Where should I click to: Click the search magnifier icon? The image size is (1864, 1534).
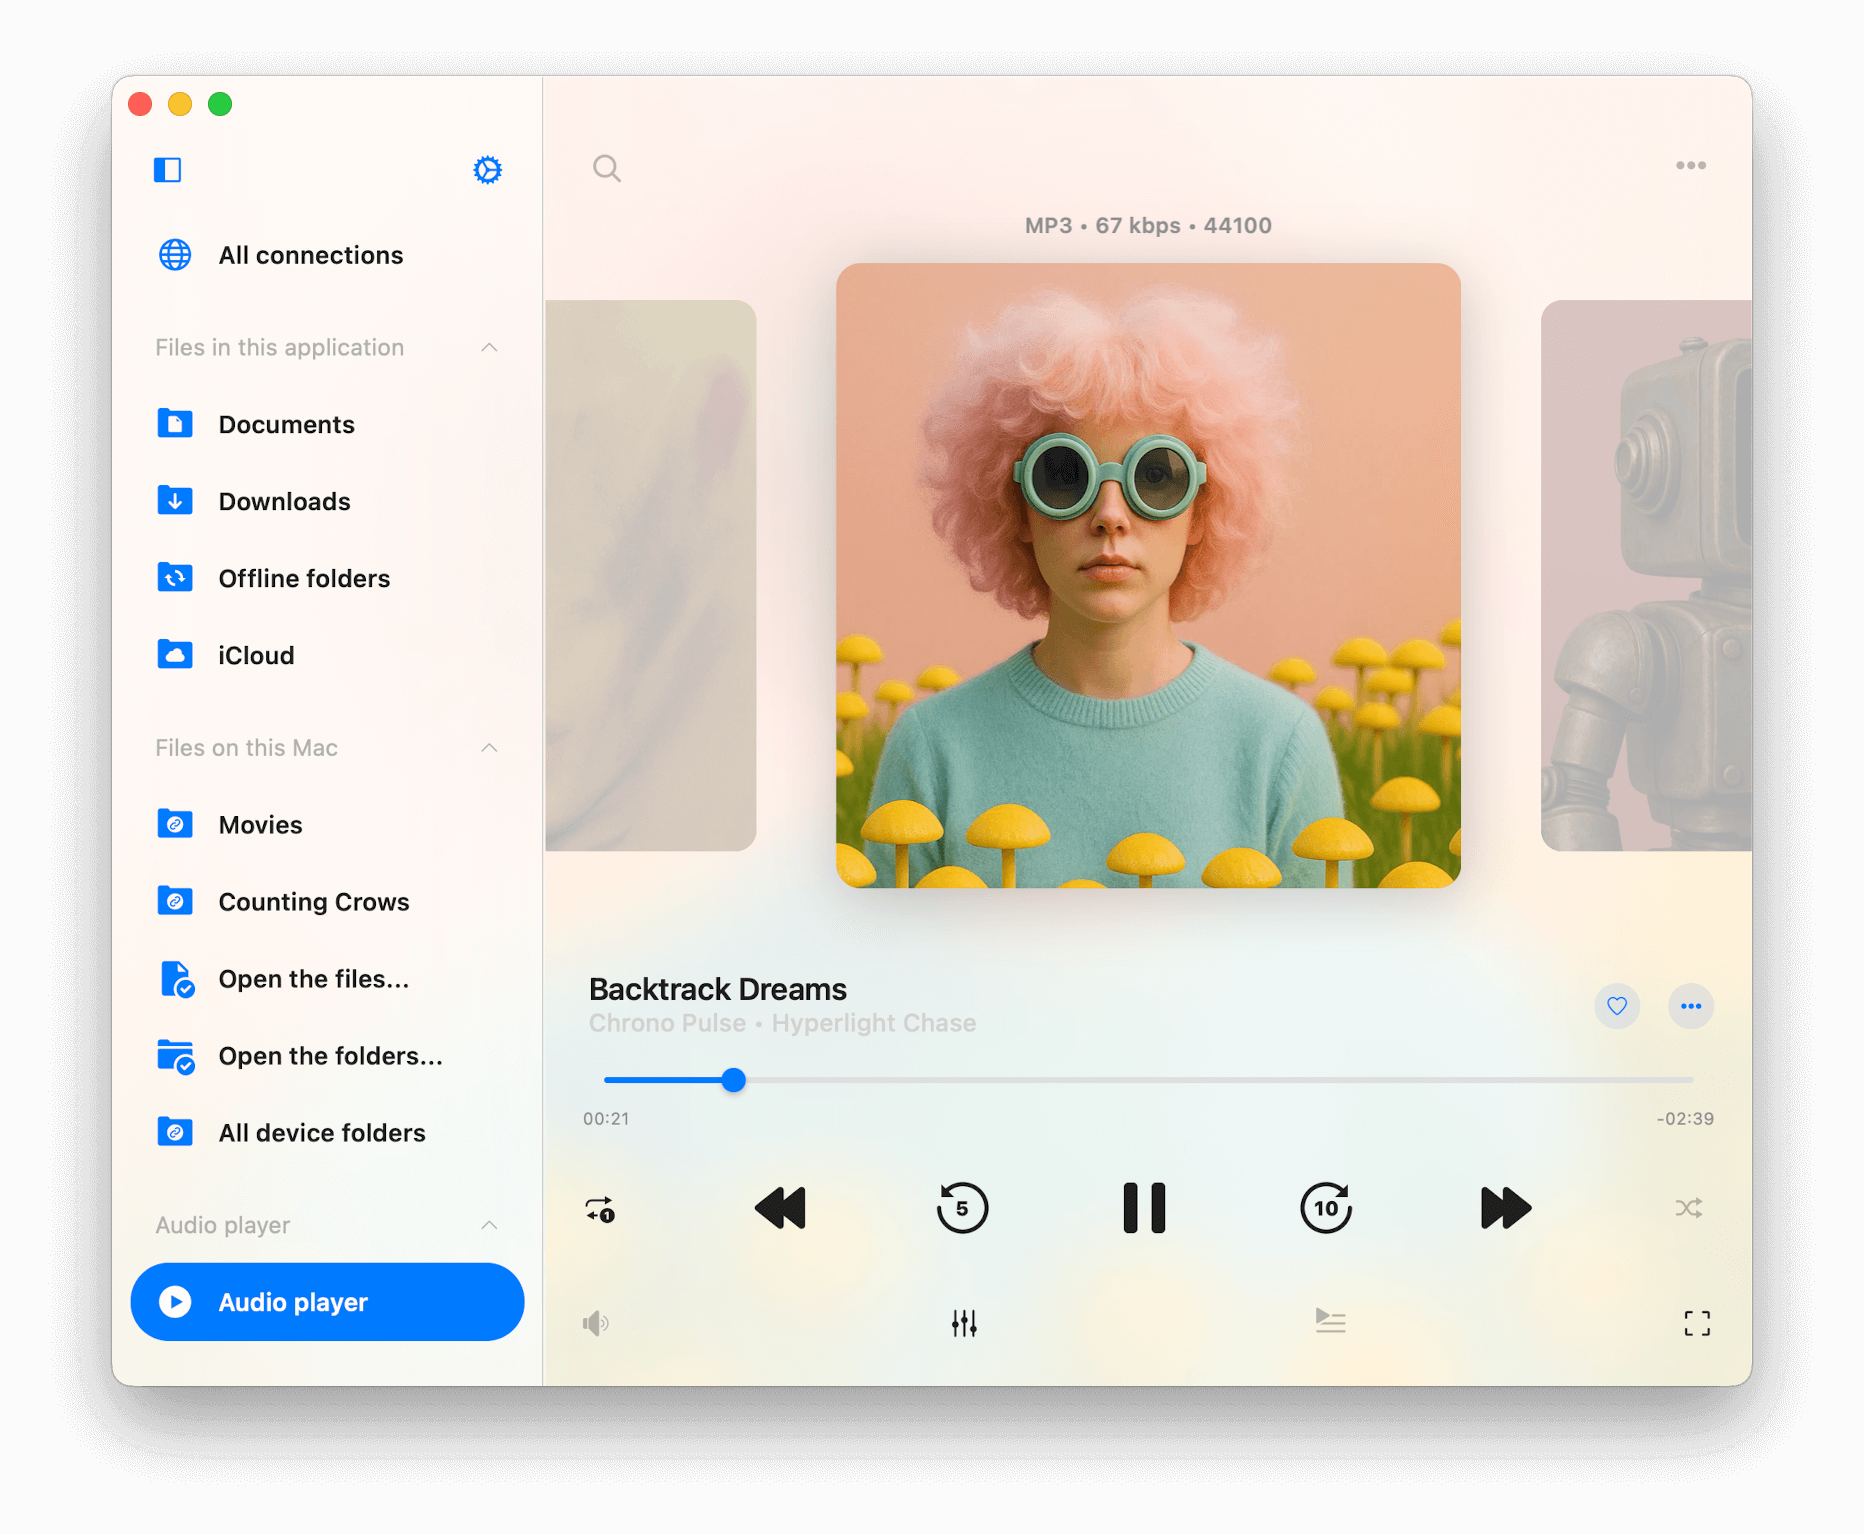[607, 168]
